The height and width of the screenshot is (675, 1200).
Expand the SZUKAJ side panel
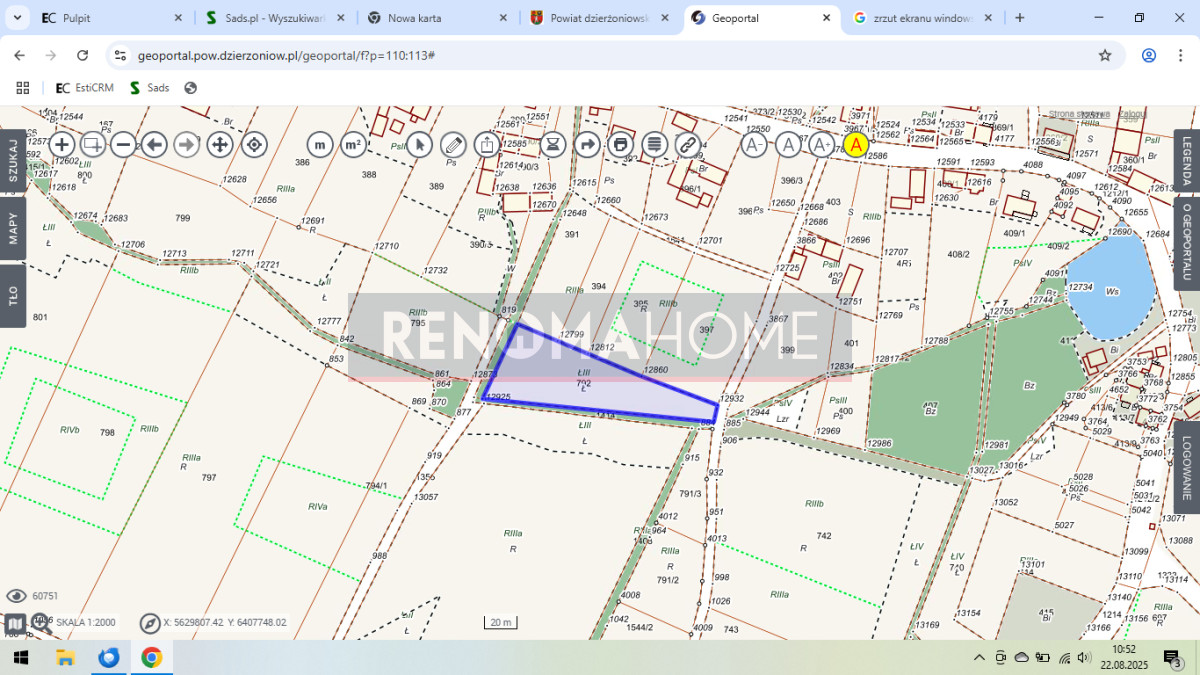click(13, 160)
